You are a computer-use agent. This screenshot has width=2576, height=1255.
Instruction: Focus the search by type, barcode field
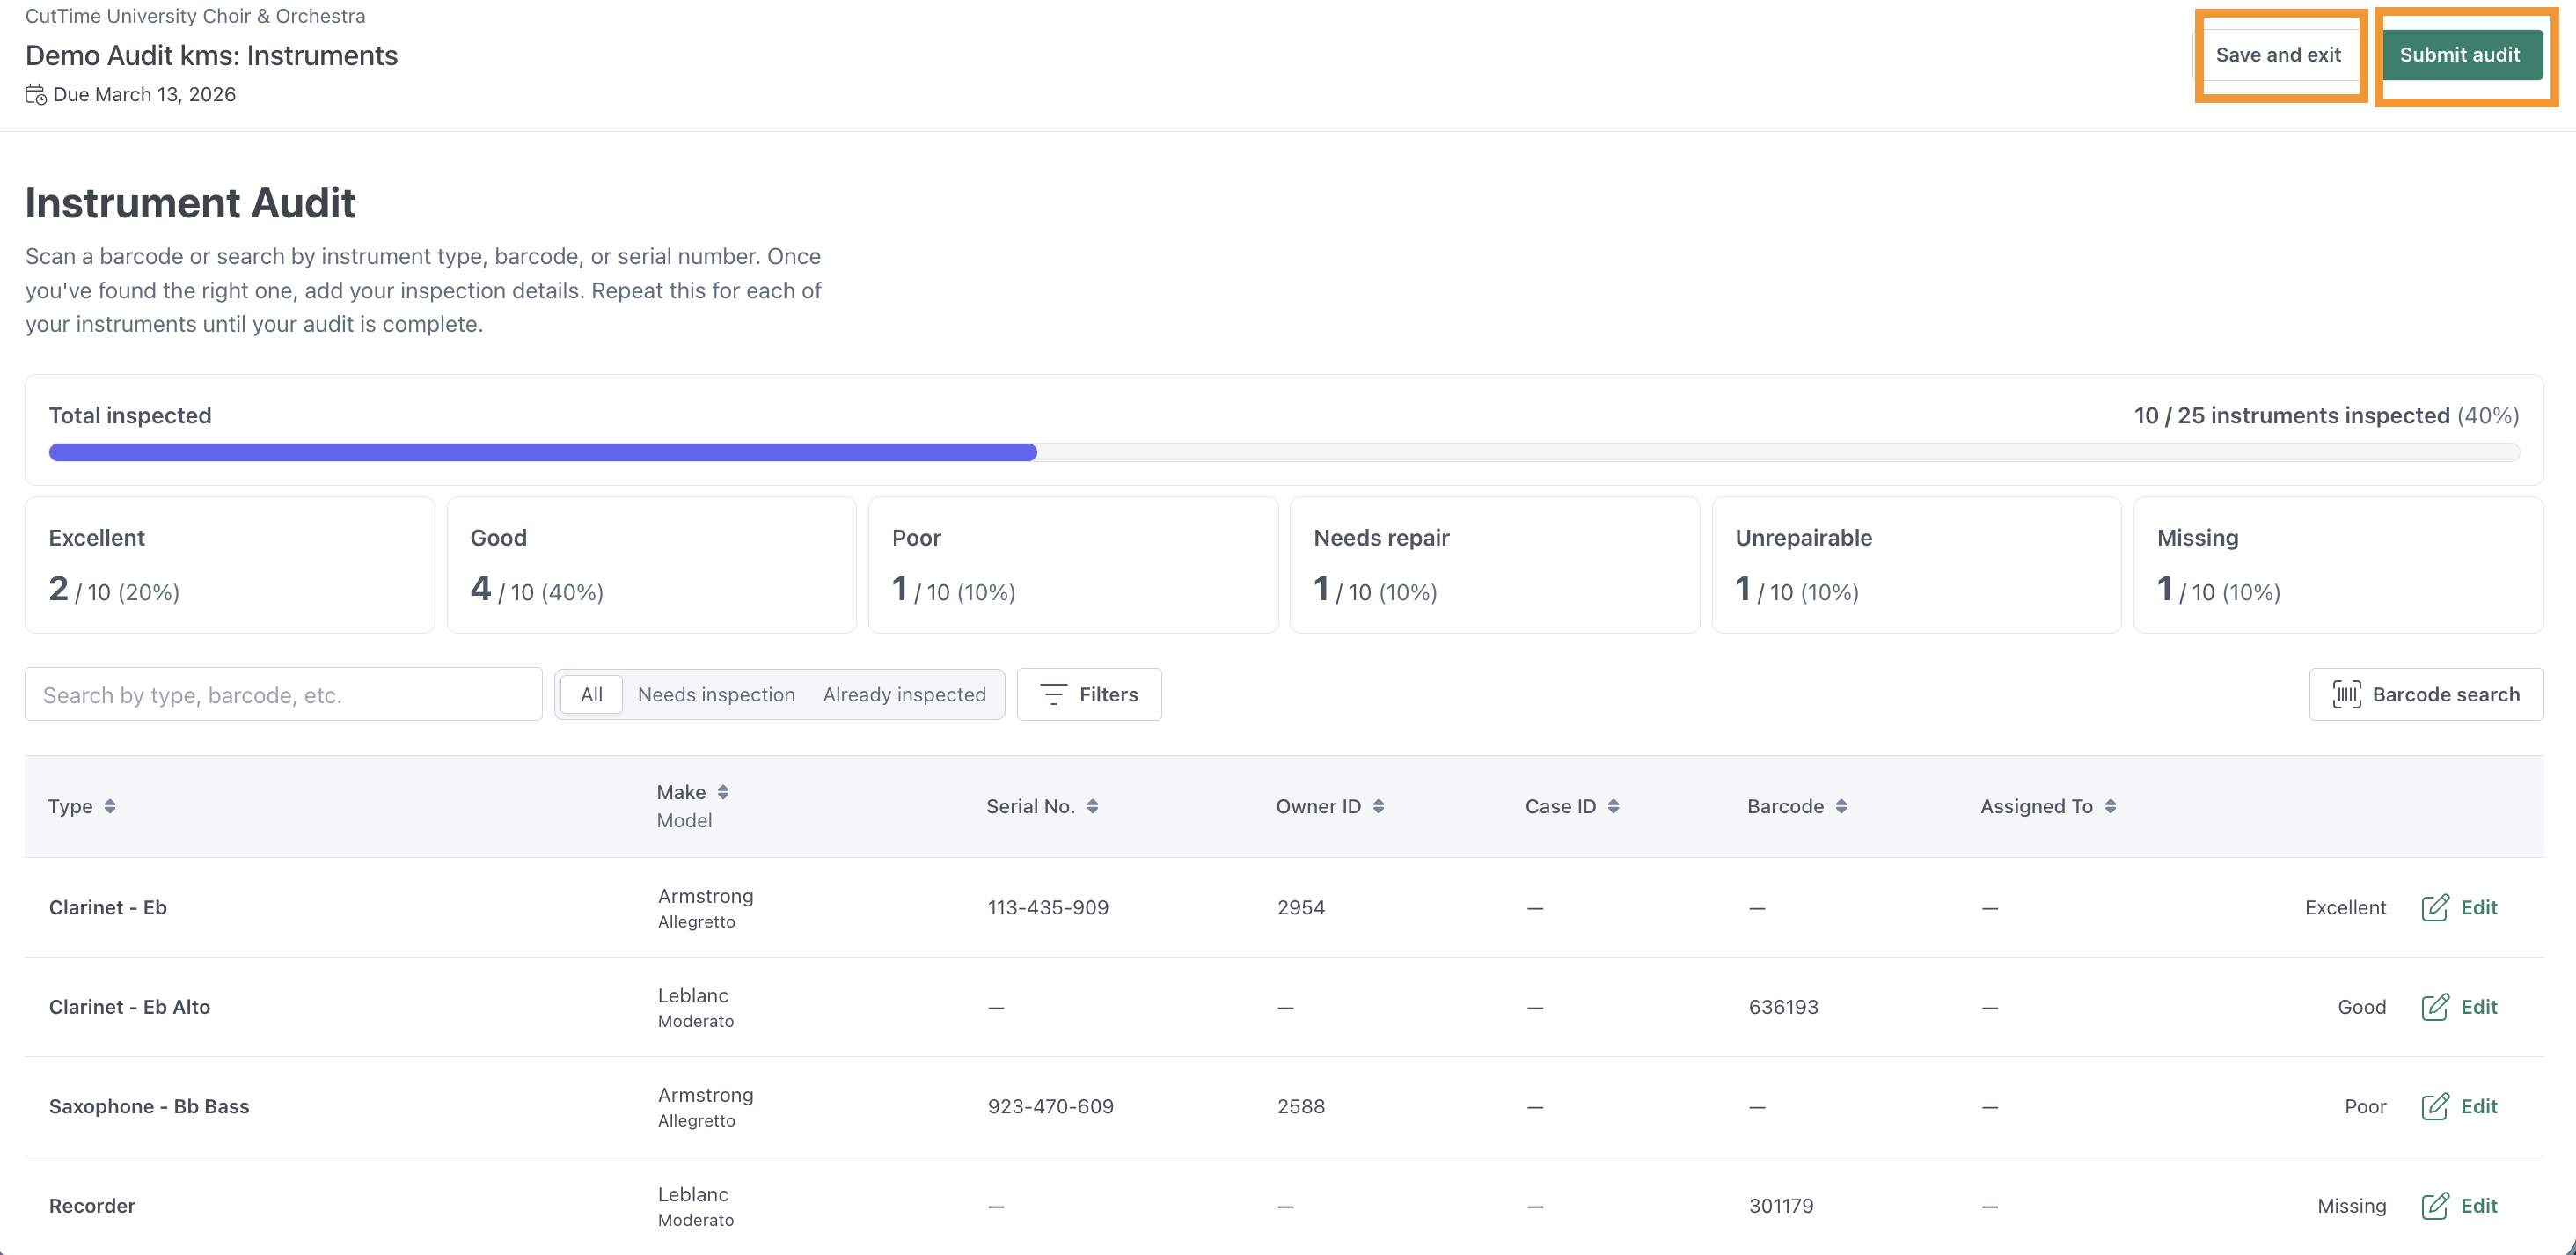(283, 694)
